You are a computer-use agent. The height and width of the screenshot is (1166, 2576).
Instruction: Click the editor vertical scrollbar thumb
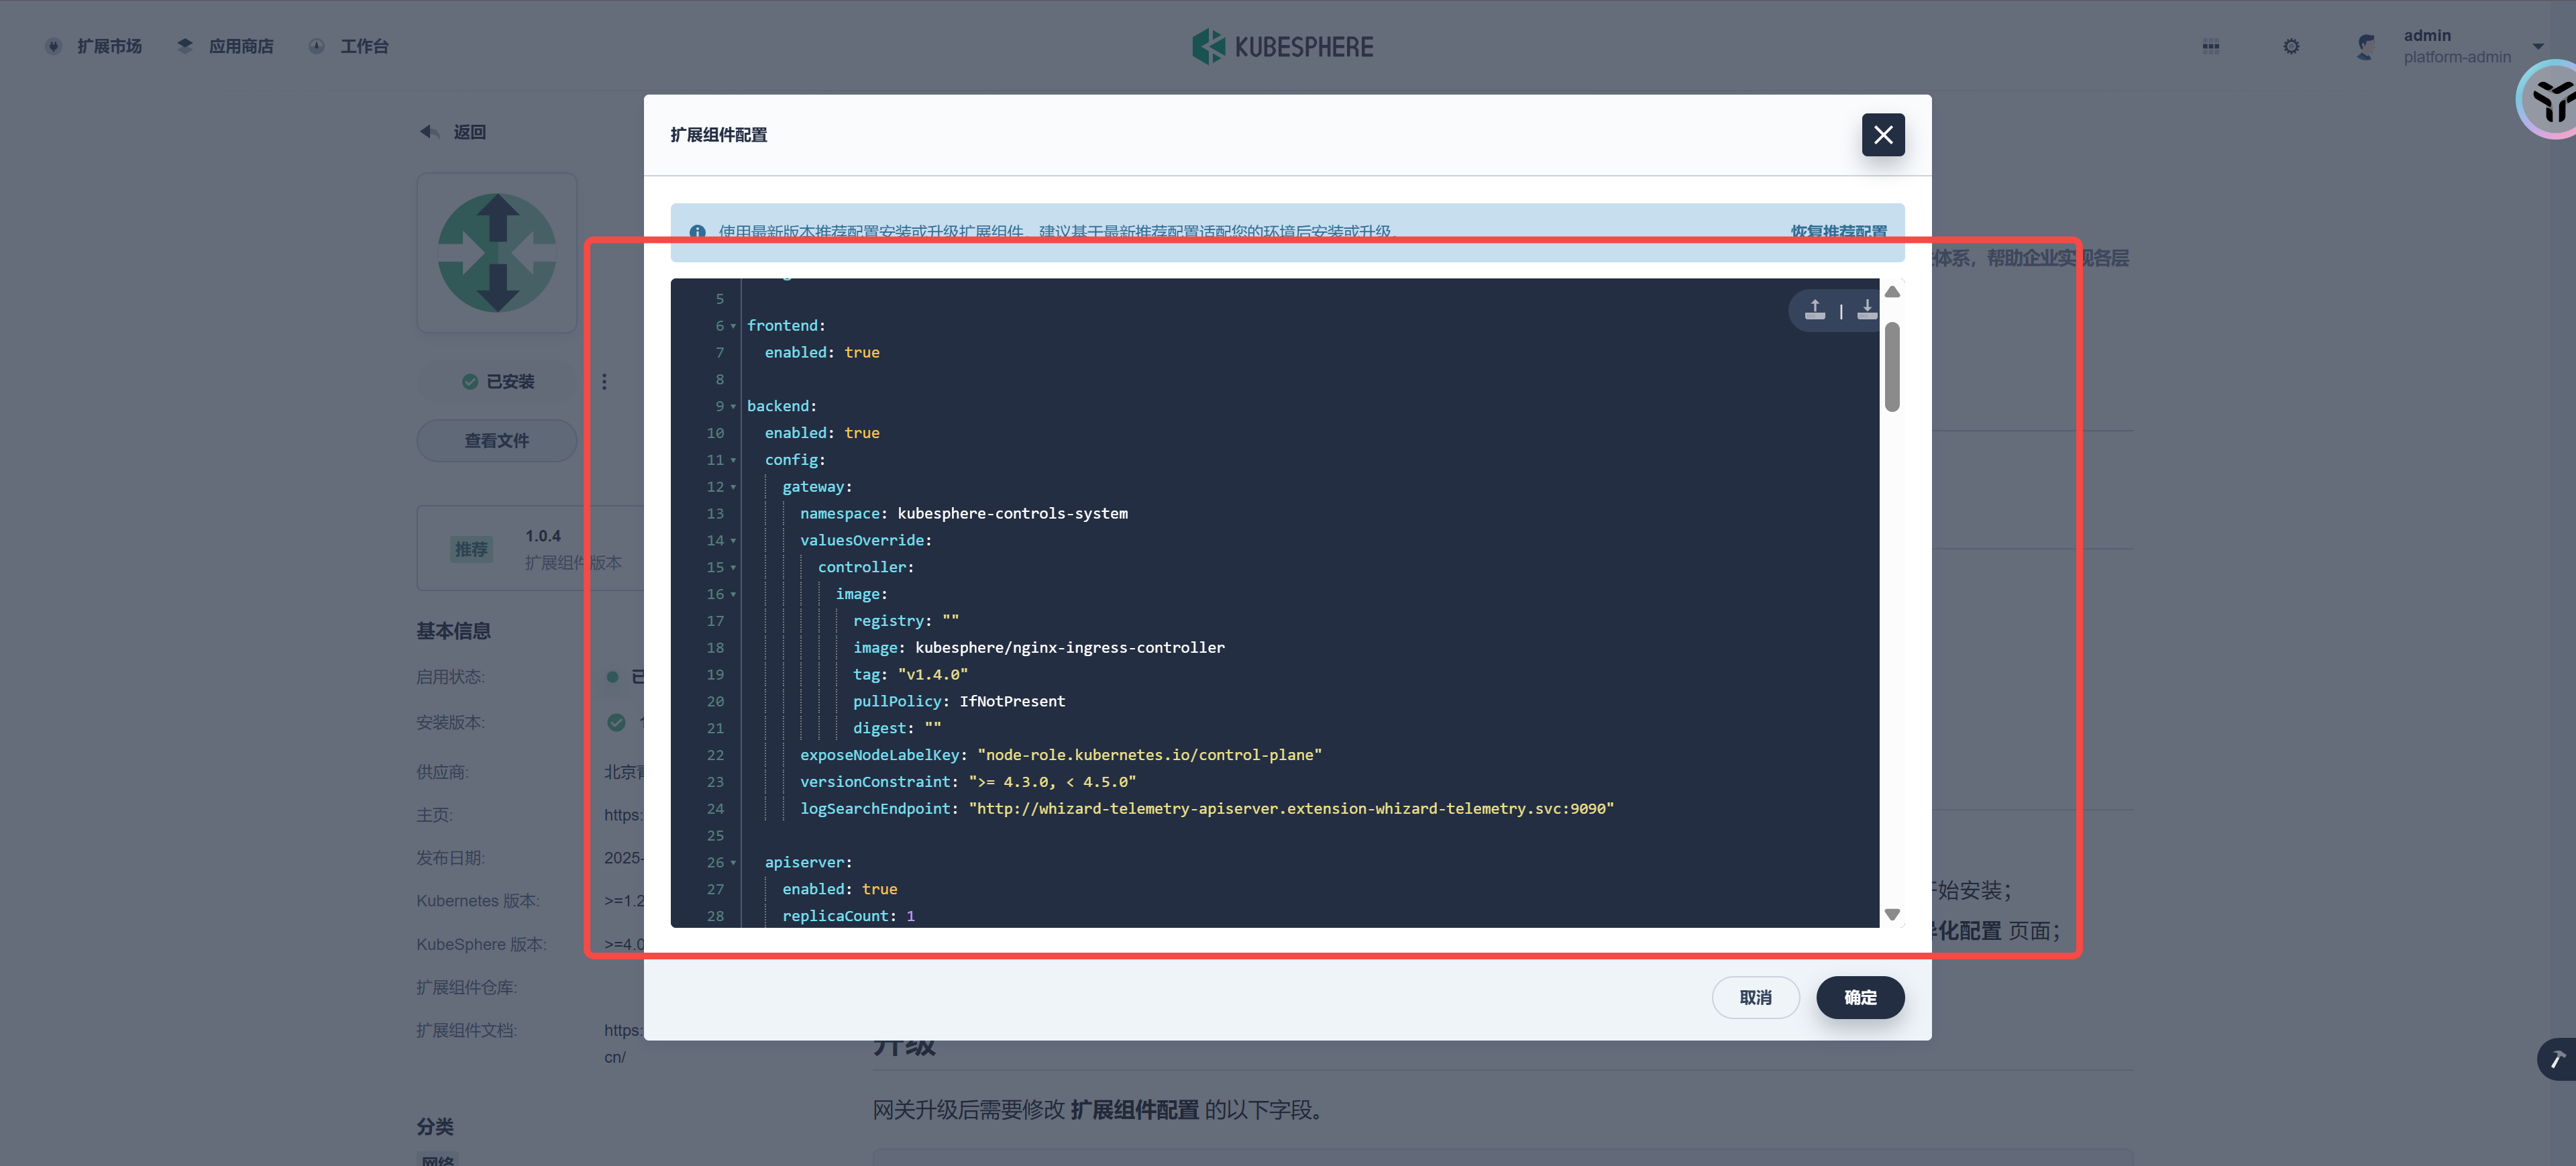pos(1892,366)
